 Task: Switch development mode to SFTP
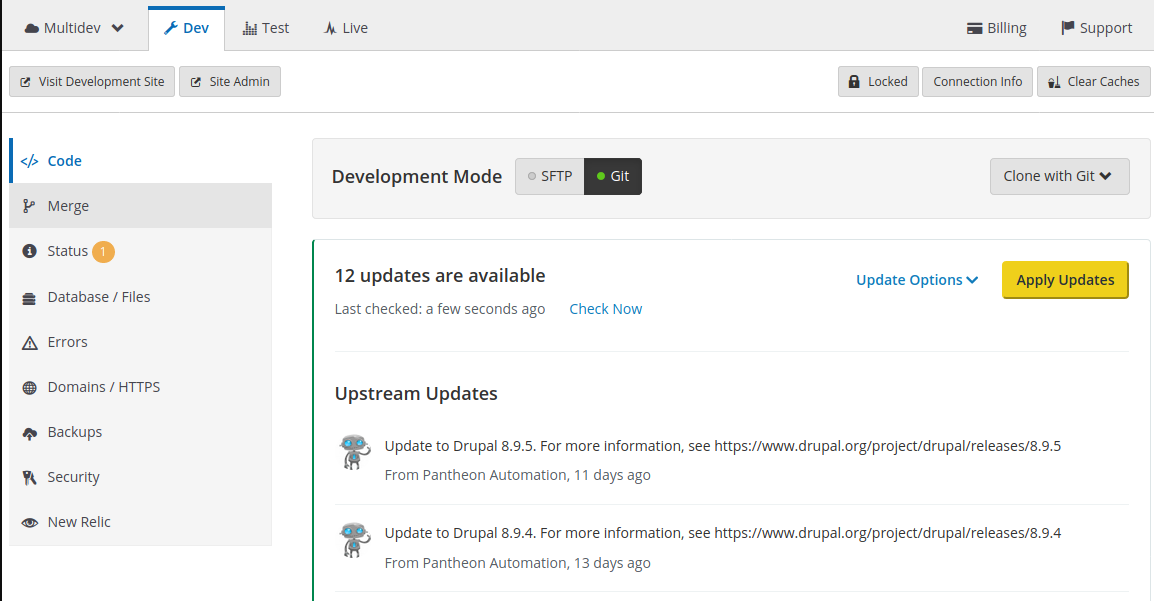(x=550, y=177)
